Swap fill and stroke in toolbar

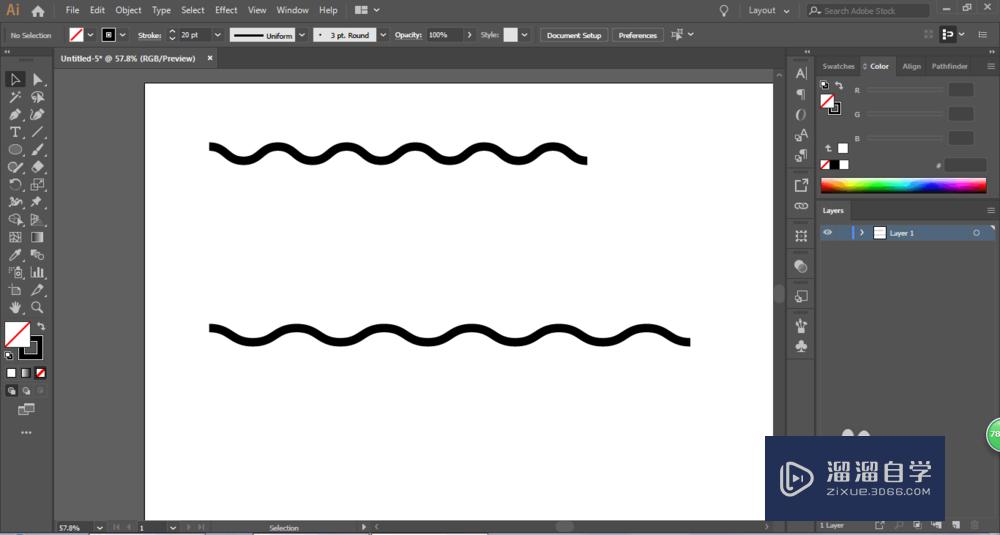[x=41, y=326]
